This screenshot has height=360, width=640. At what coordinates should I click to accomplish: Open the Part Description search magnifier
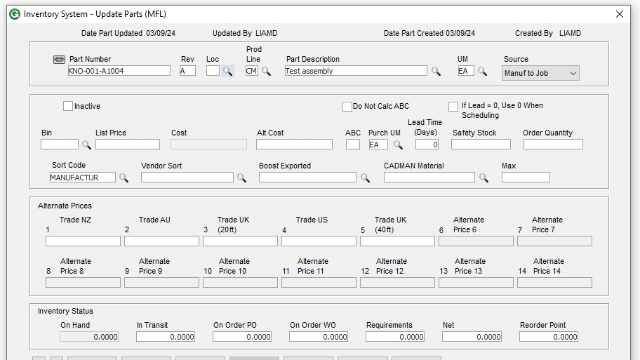(436, 71)
